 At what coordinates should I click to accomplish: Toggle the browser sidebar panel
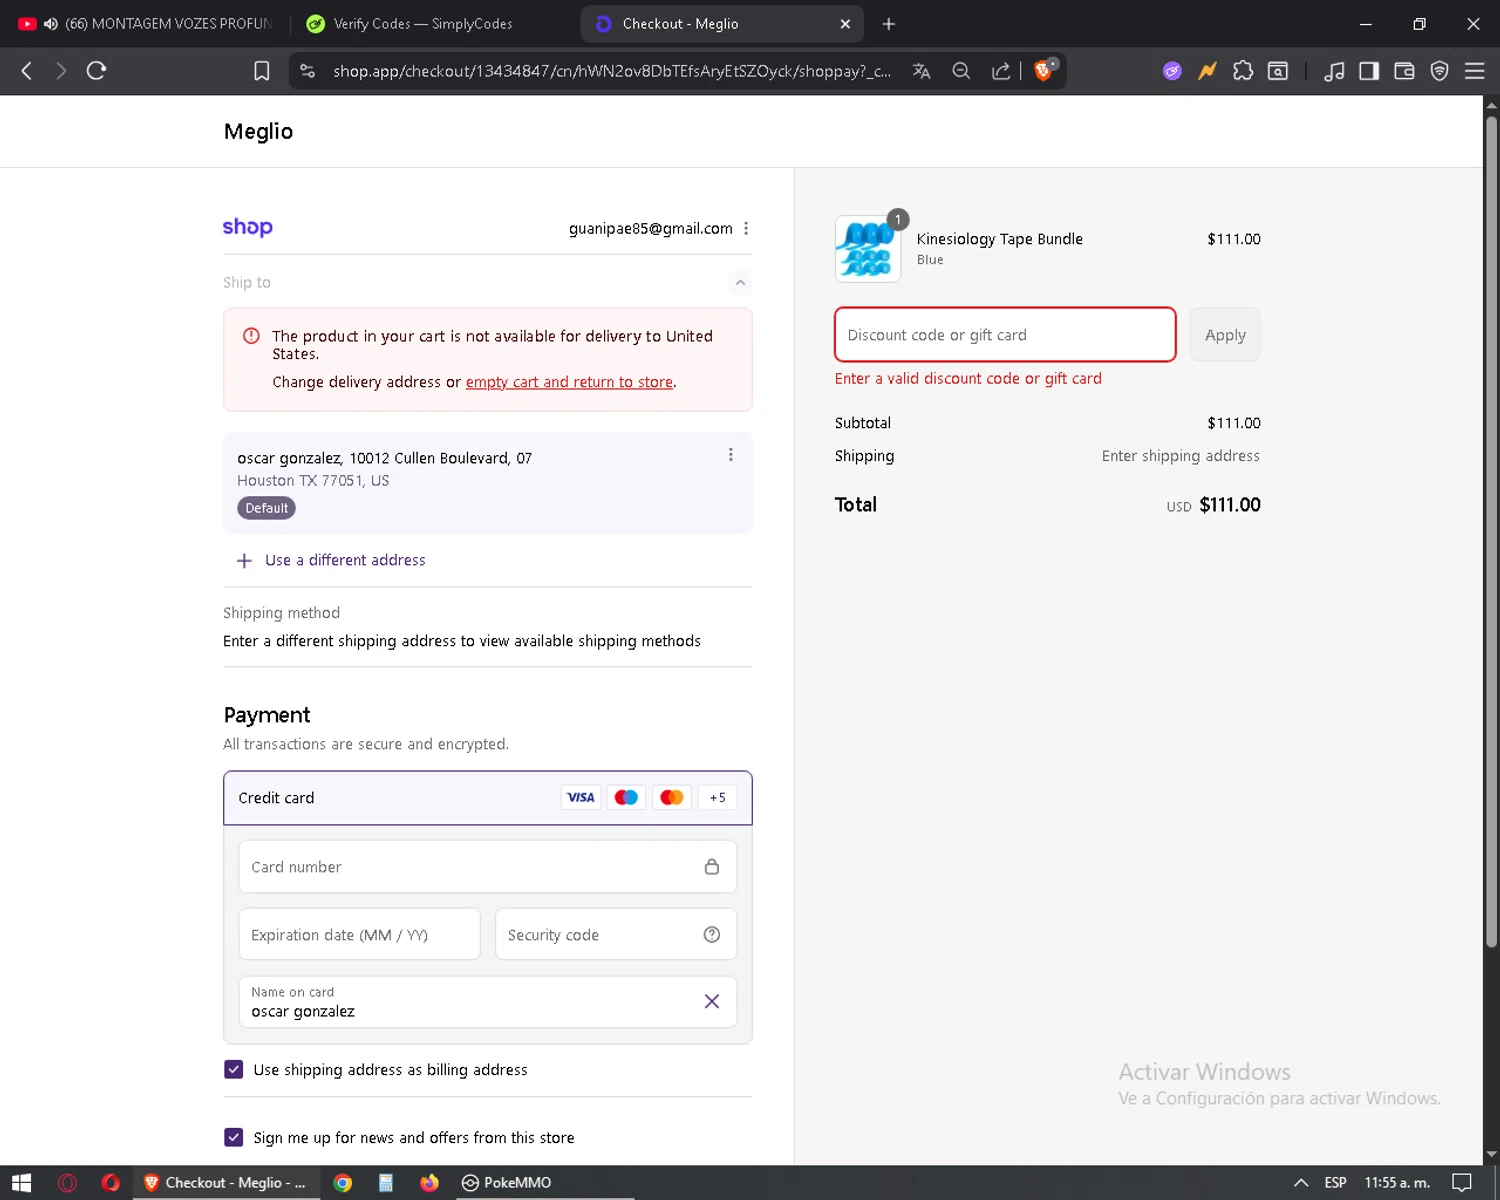(1369, 71)
